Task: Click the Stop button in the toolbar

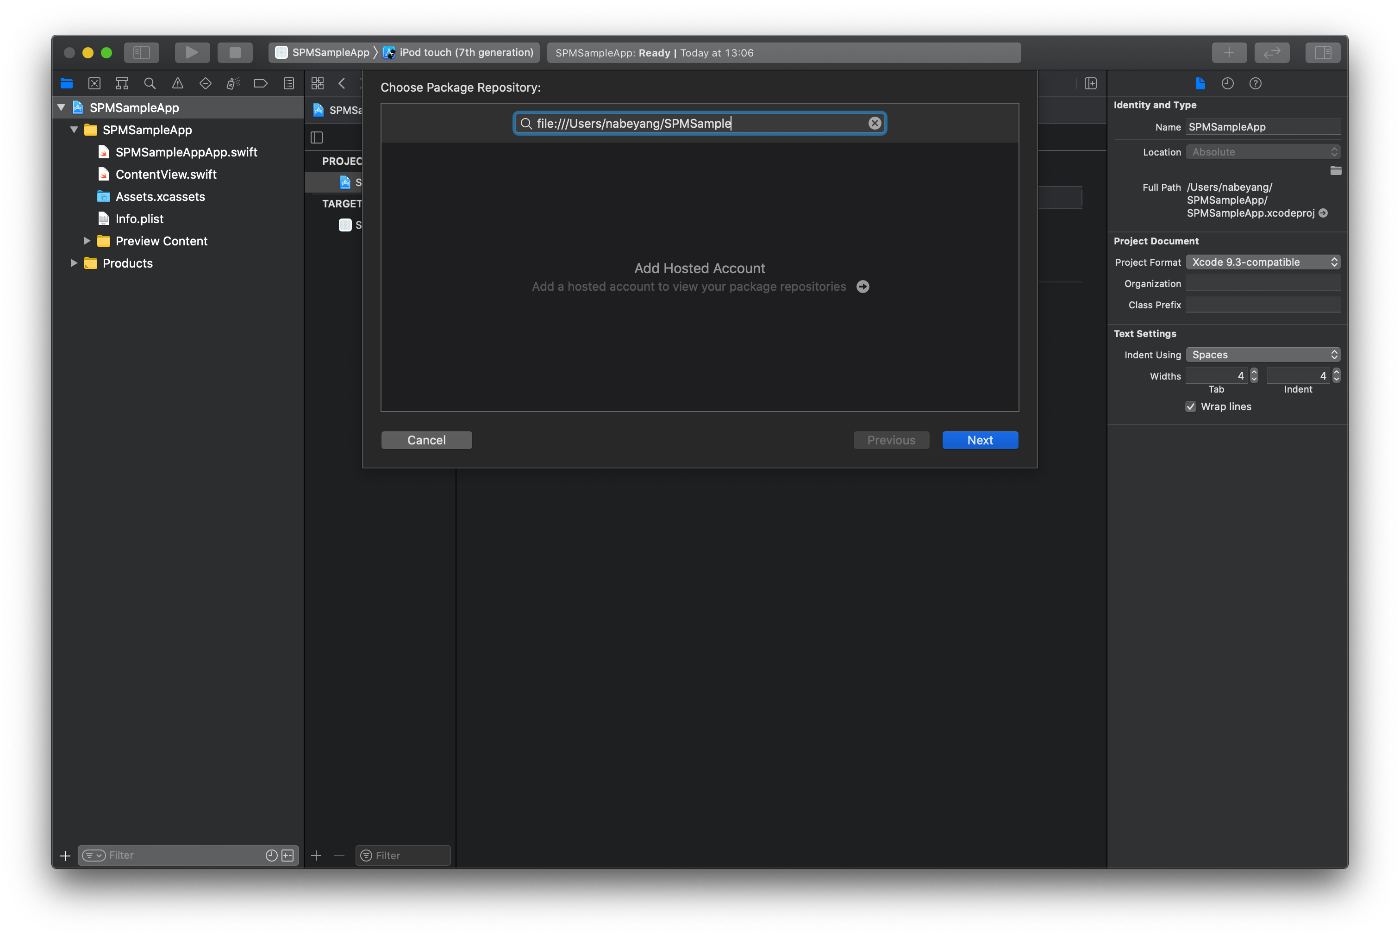Action: 235,52
